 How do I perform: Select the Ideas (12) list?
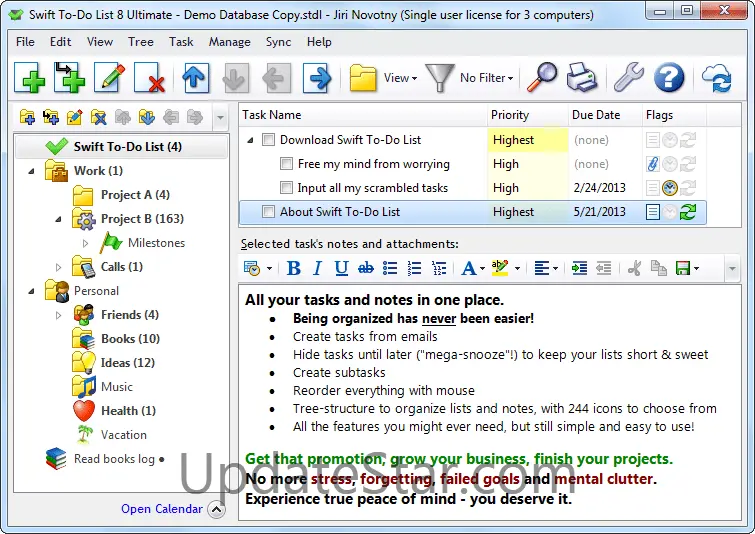(127, 363)
